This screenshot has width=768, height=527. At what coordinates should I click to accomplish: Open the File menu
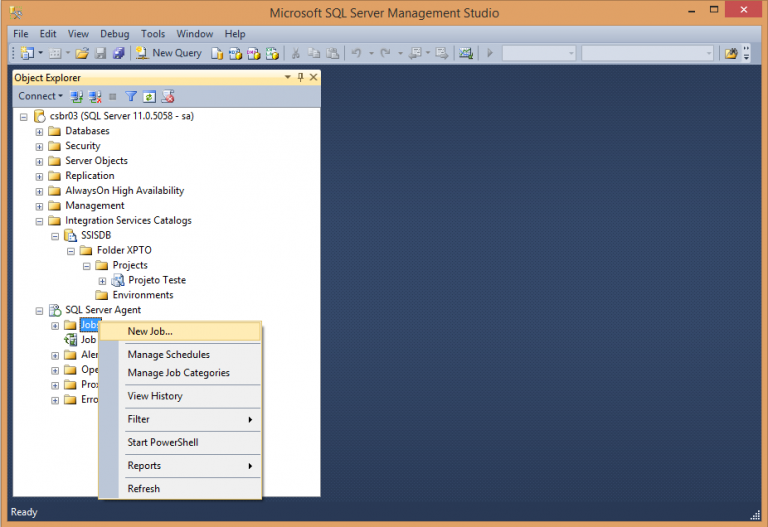(x=21, y=34)
